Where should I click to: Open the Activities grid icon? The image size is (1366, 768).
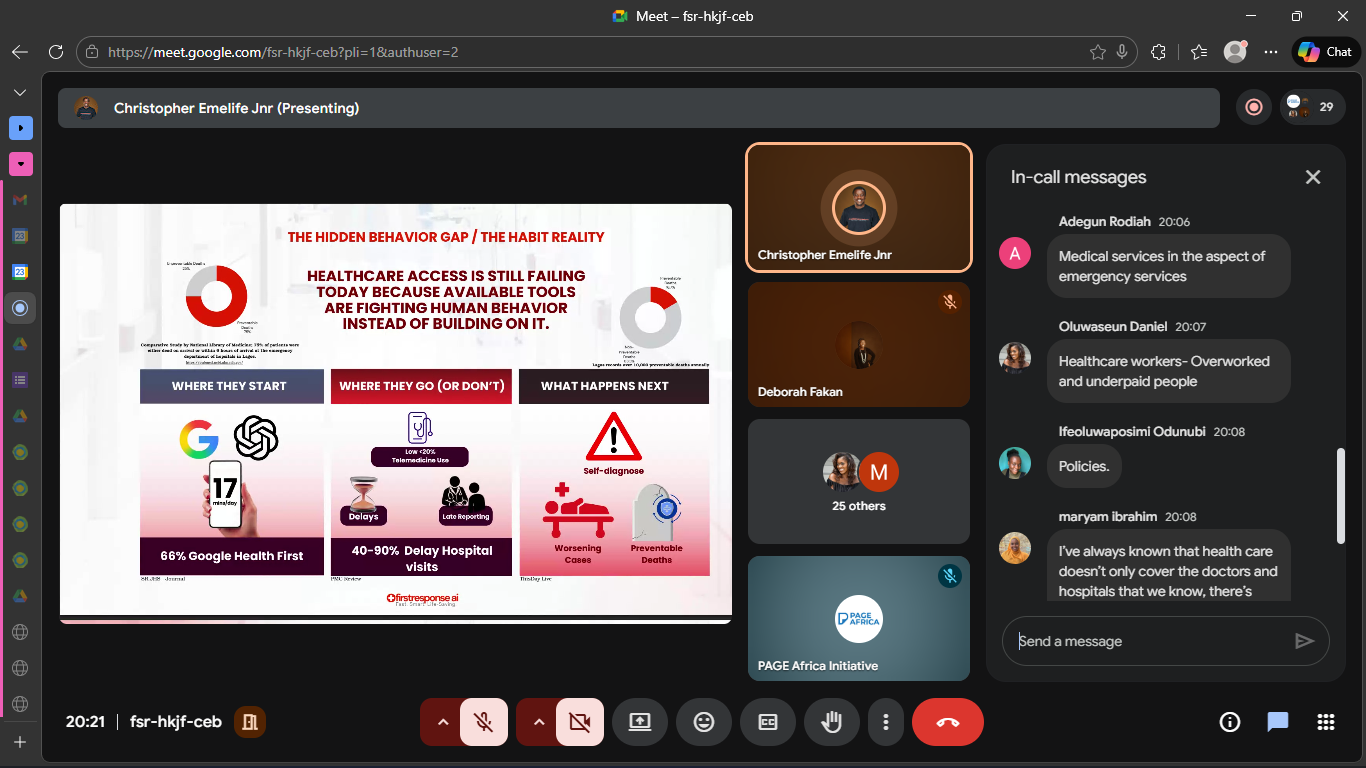pyautogui.click(x=1326, y=722)
